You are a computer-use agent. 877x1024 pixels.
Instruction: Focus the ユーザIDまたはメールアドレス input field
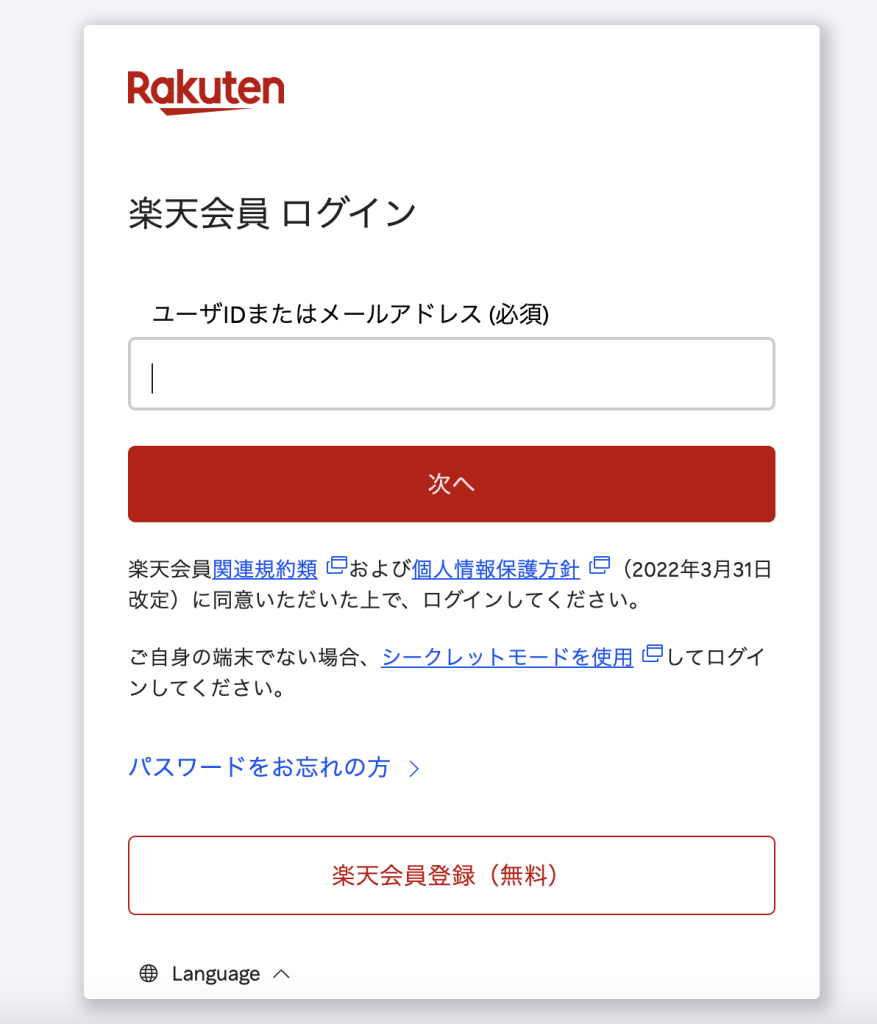tap(450, 374)
